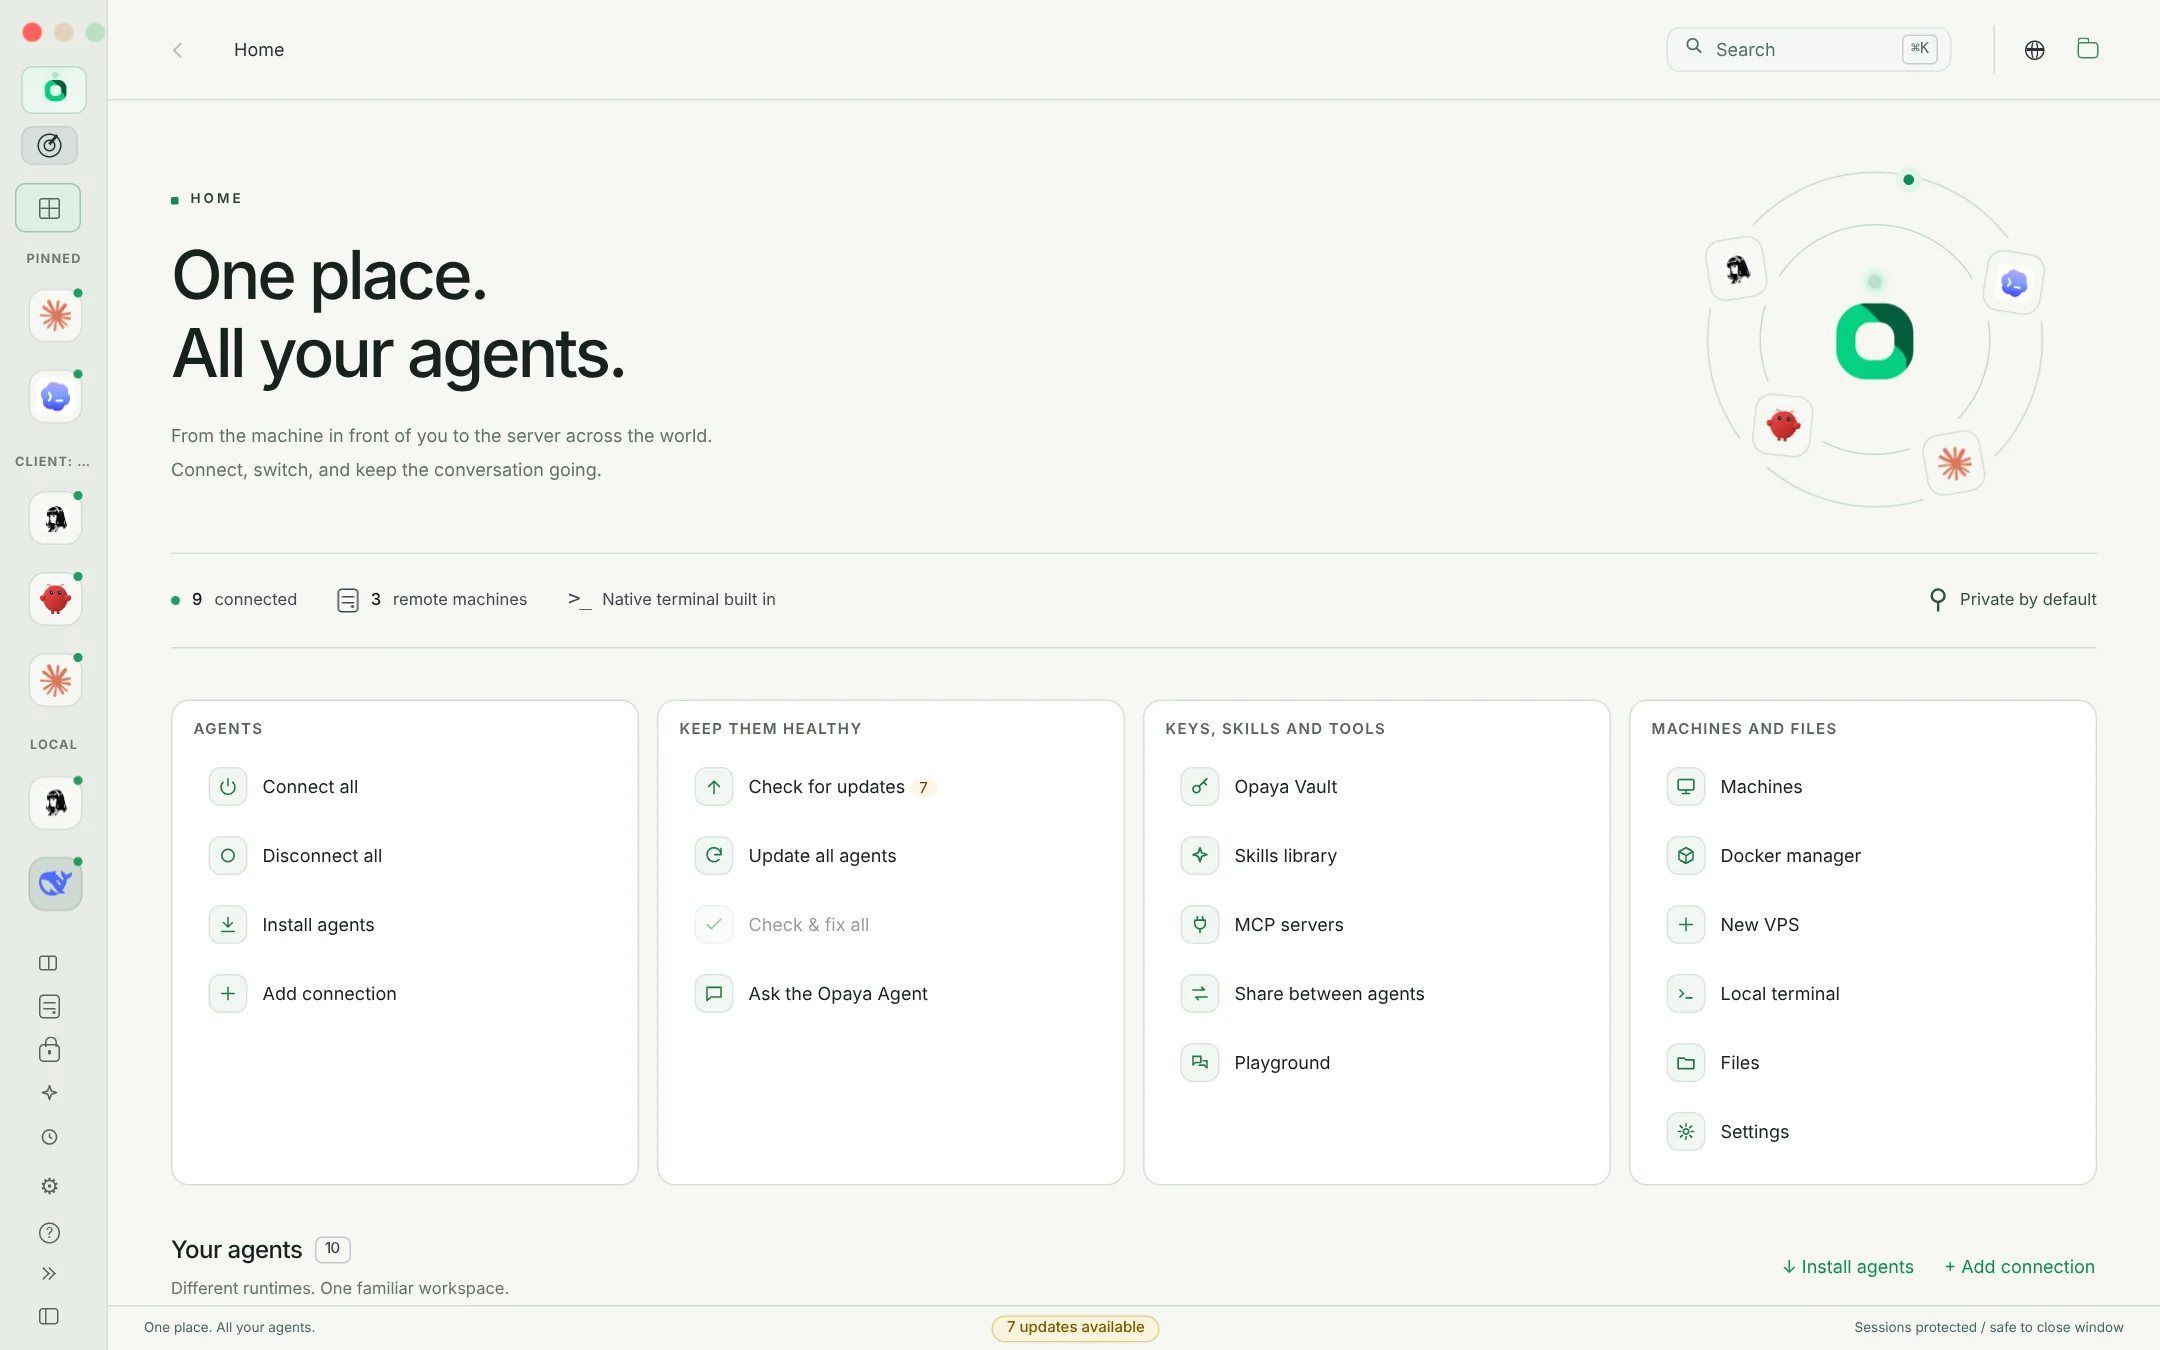Viewport: 2160px width, 1350px height.
Task: Open the gear settings icon in the sidebar
Action: [49, 1186]
